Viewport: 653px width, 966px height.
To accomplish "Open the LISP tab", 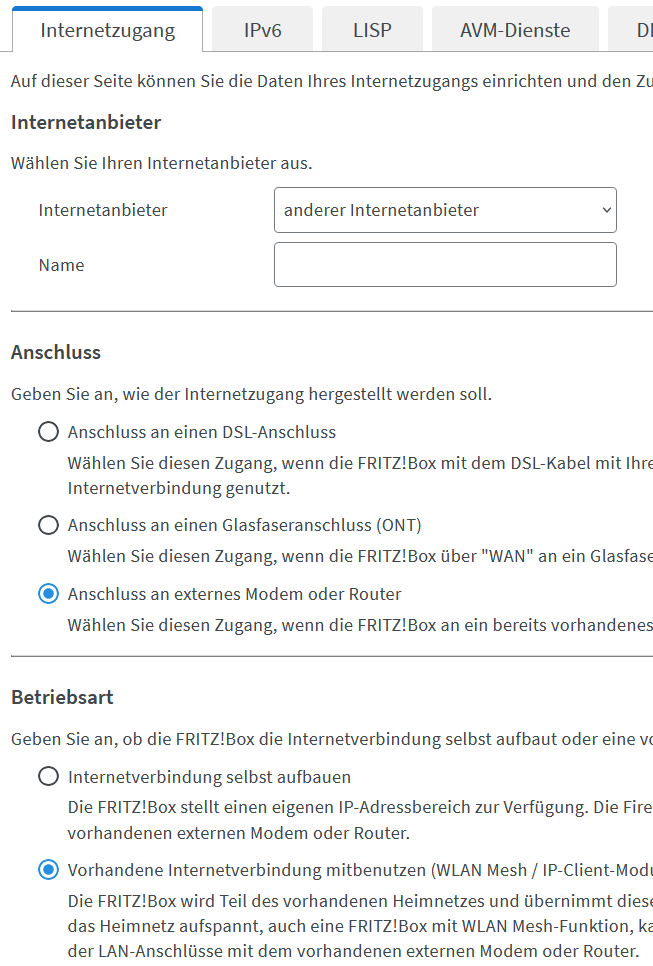I will tap(372, 30).
